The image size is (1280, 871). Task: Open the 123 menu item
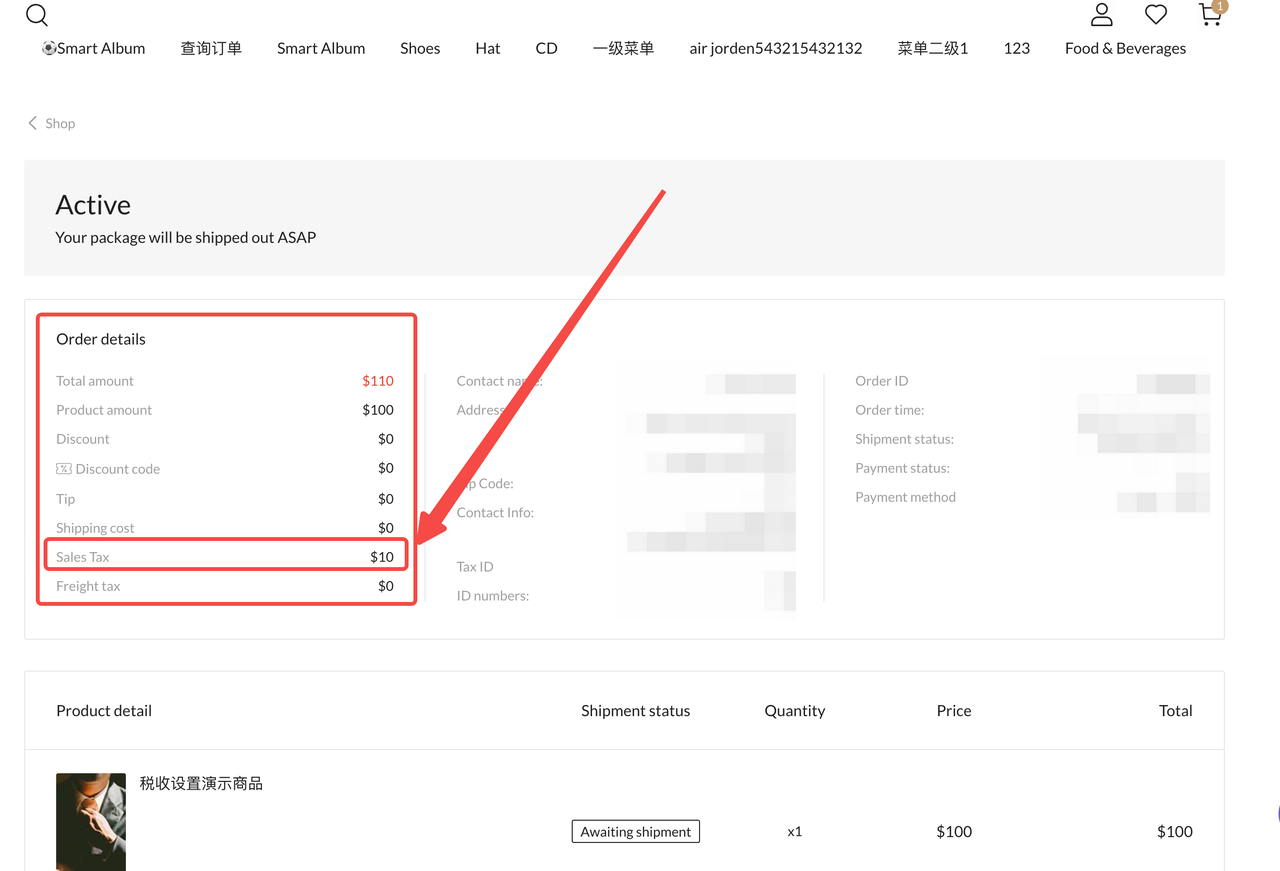pyautogui.click(x=1016, y=48)
